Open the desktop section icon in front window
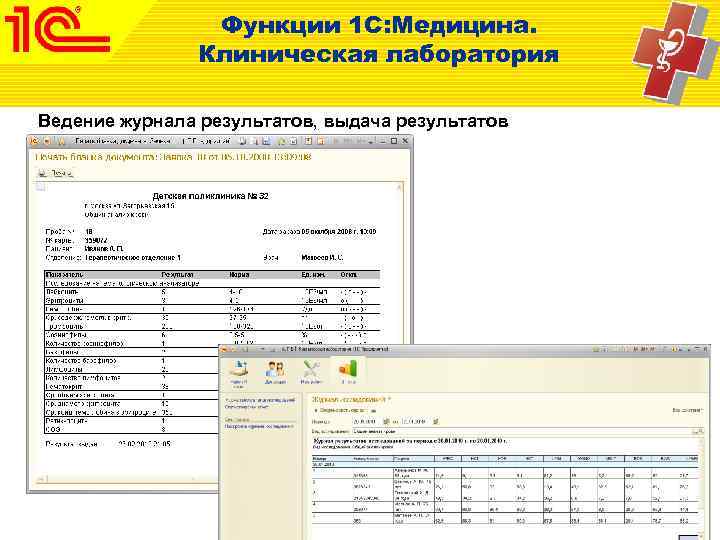This screenshot has height=540, width=720. point(239,373)
